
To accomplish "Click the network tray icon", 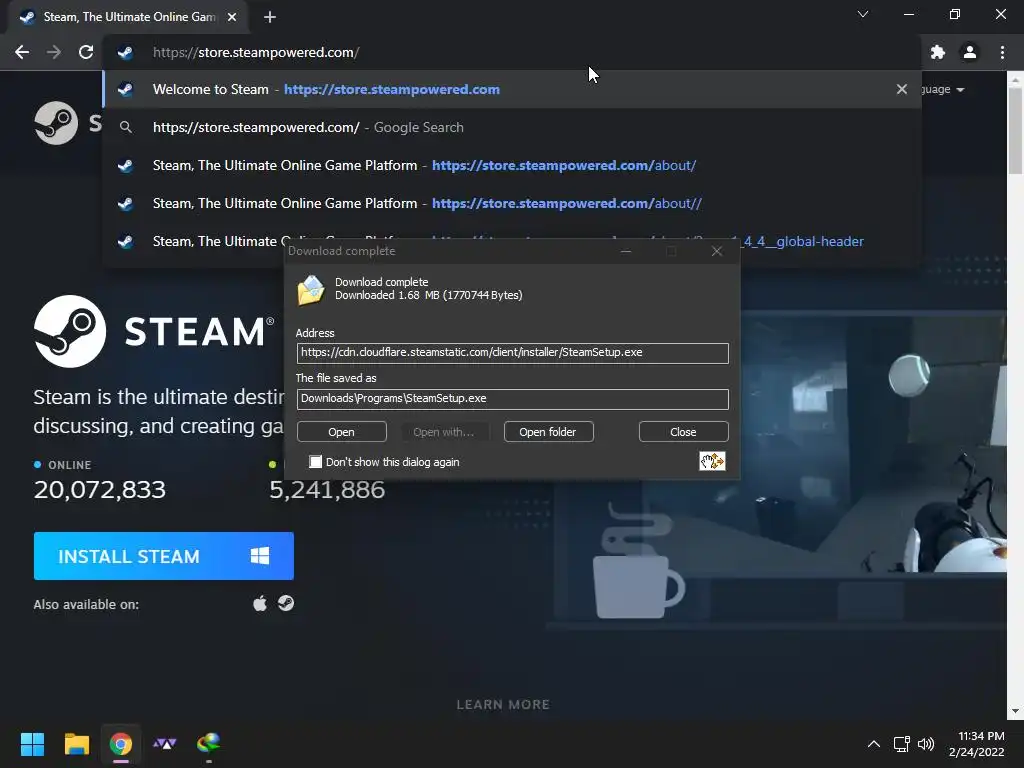I will [x=902, y=744].
